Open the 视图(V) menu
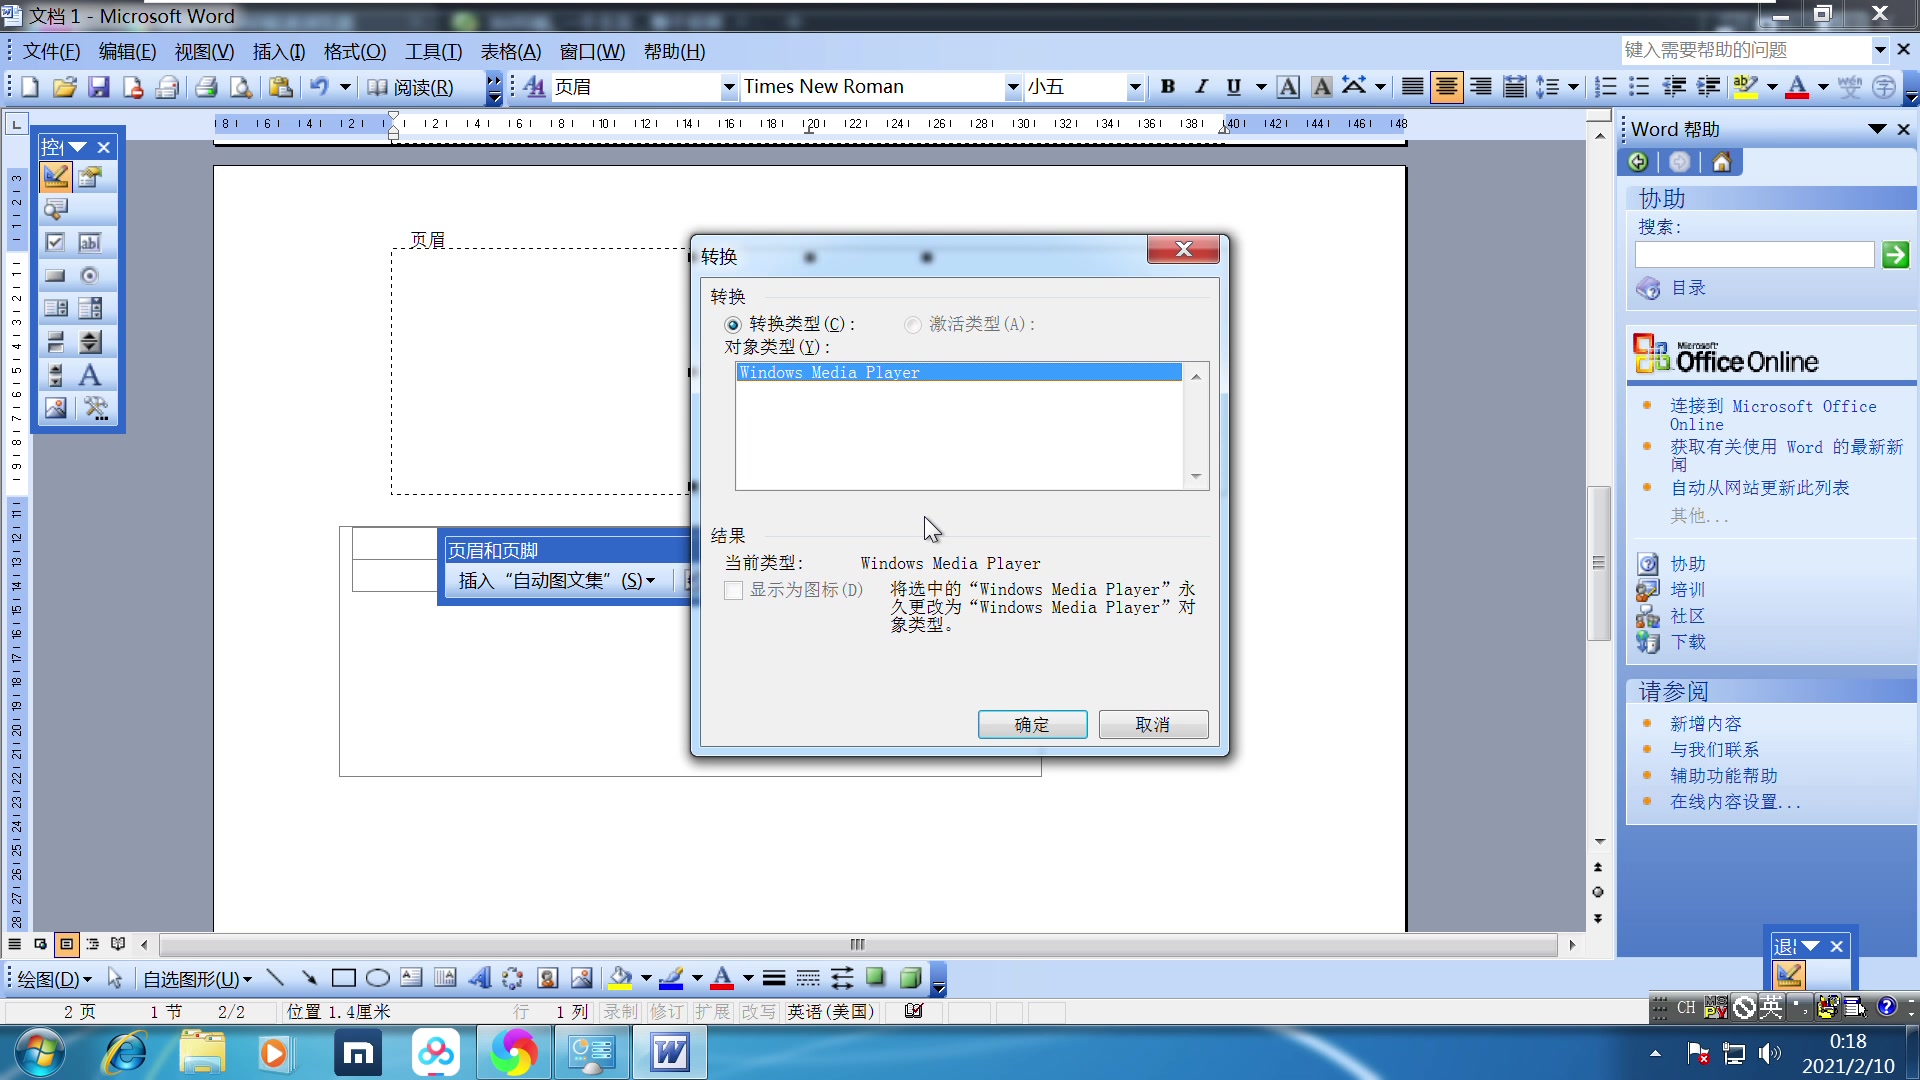The image size is (1920, 1080). click(204, 51)
